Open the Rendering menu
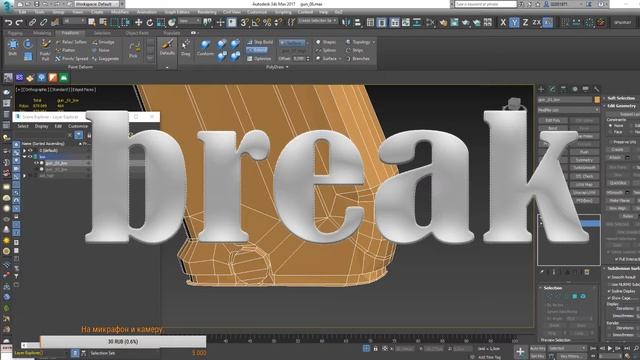640x360 pixels. (x=207, y=12)
